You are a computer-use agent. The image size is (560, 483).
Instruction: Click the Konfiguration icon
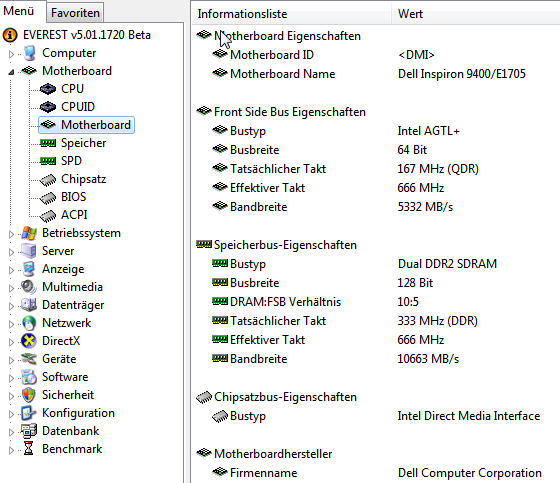click(x=29, y=413)
